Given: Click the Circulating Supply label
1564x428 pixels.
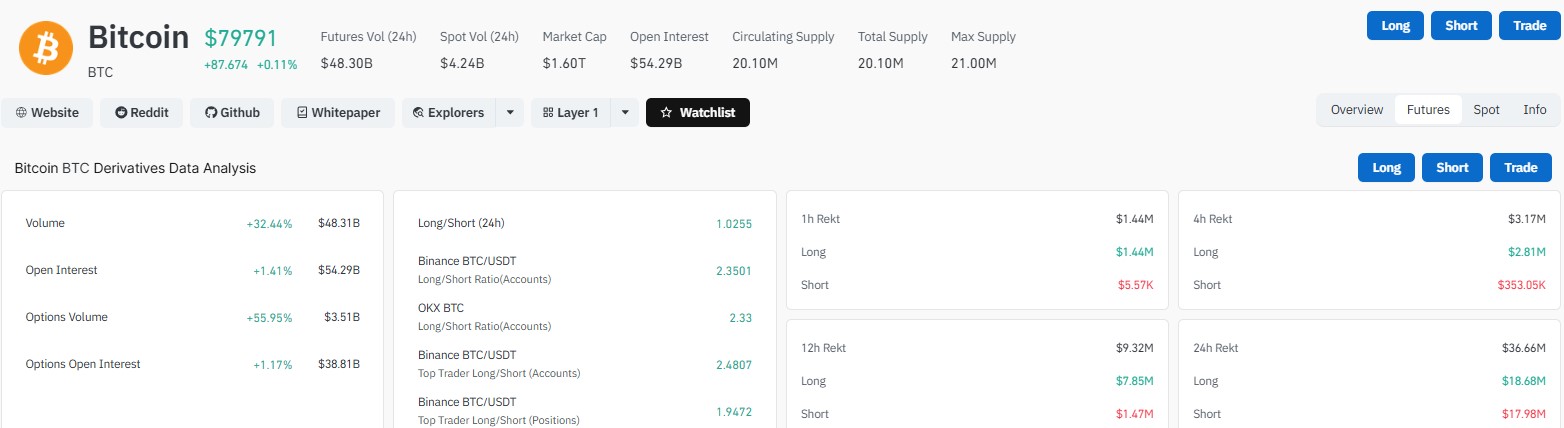Looking at the screenshot, I should pyautogui.click(x=783, y=37).
